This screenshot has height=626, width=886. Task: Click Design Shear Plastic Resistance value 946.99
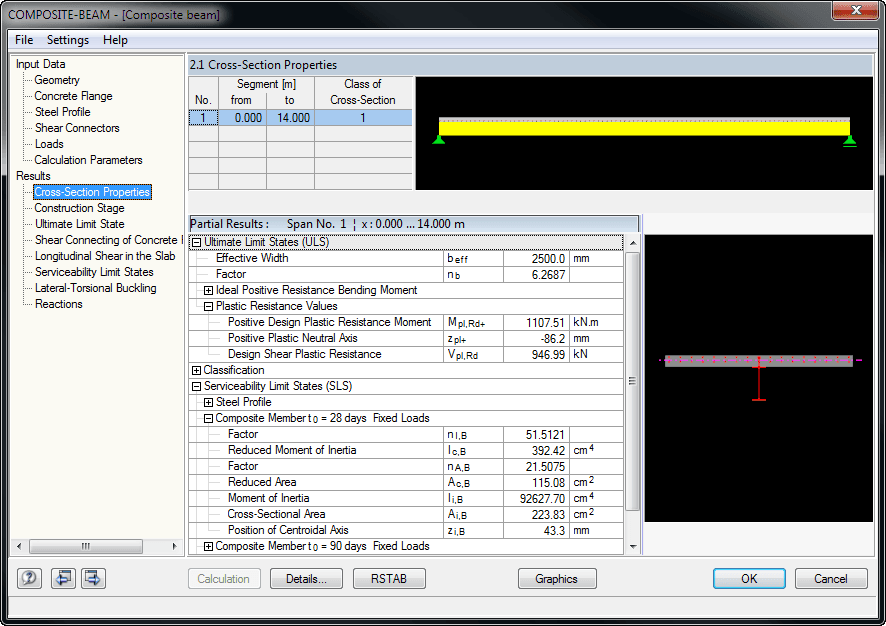coord(536,354)
